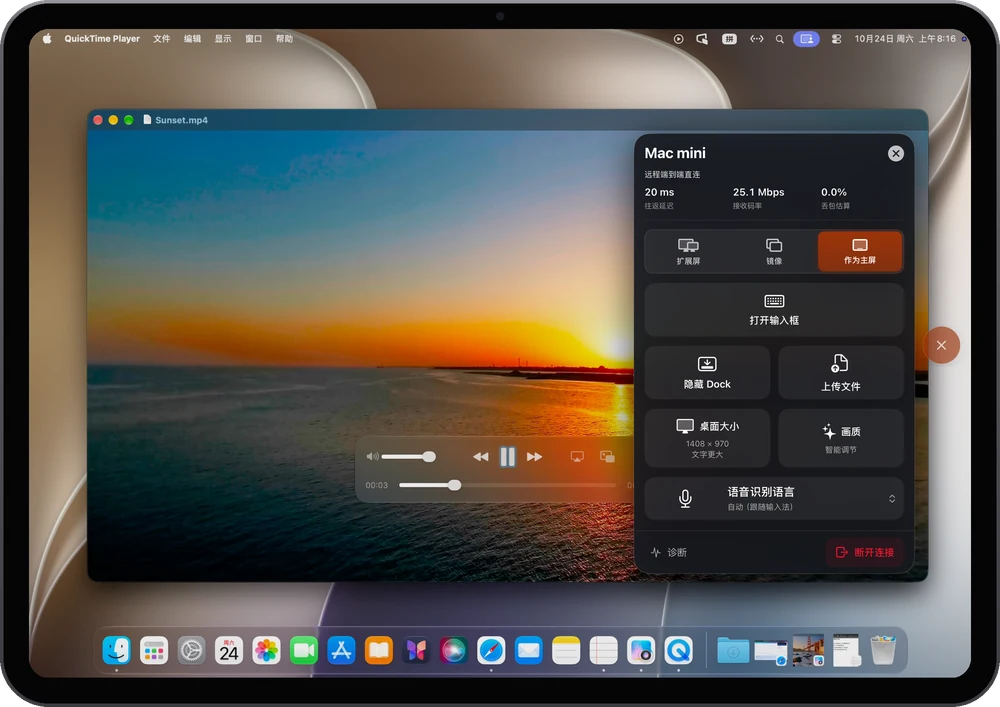Screen dimensions: 1000x707
Task: Select 作为主屏 main display mode
Action: click(x=860, y=252)
